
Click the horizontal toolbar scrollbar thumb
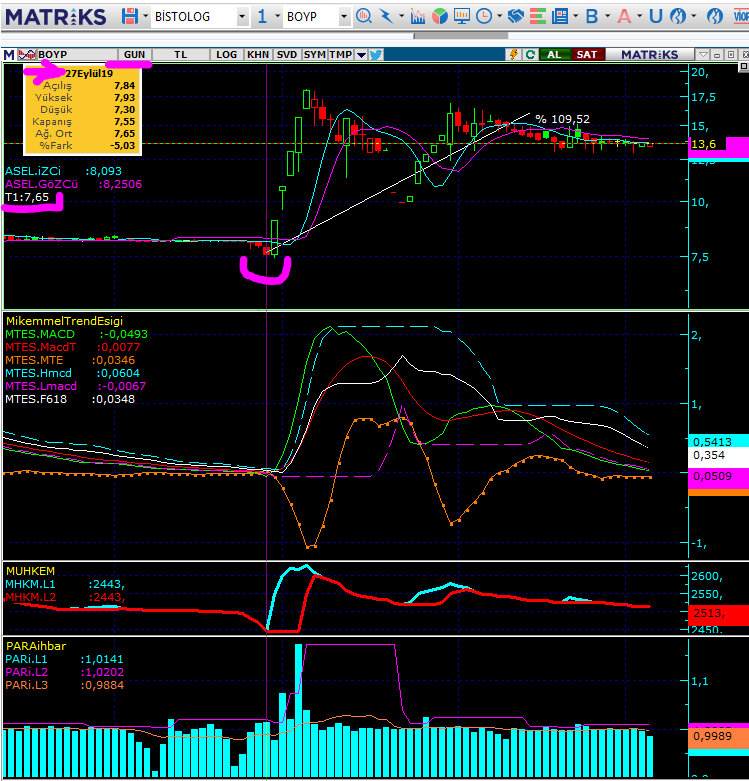(x=461, y=35)
